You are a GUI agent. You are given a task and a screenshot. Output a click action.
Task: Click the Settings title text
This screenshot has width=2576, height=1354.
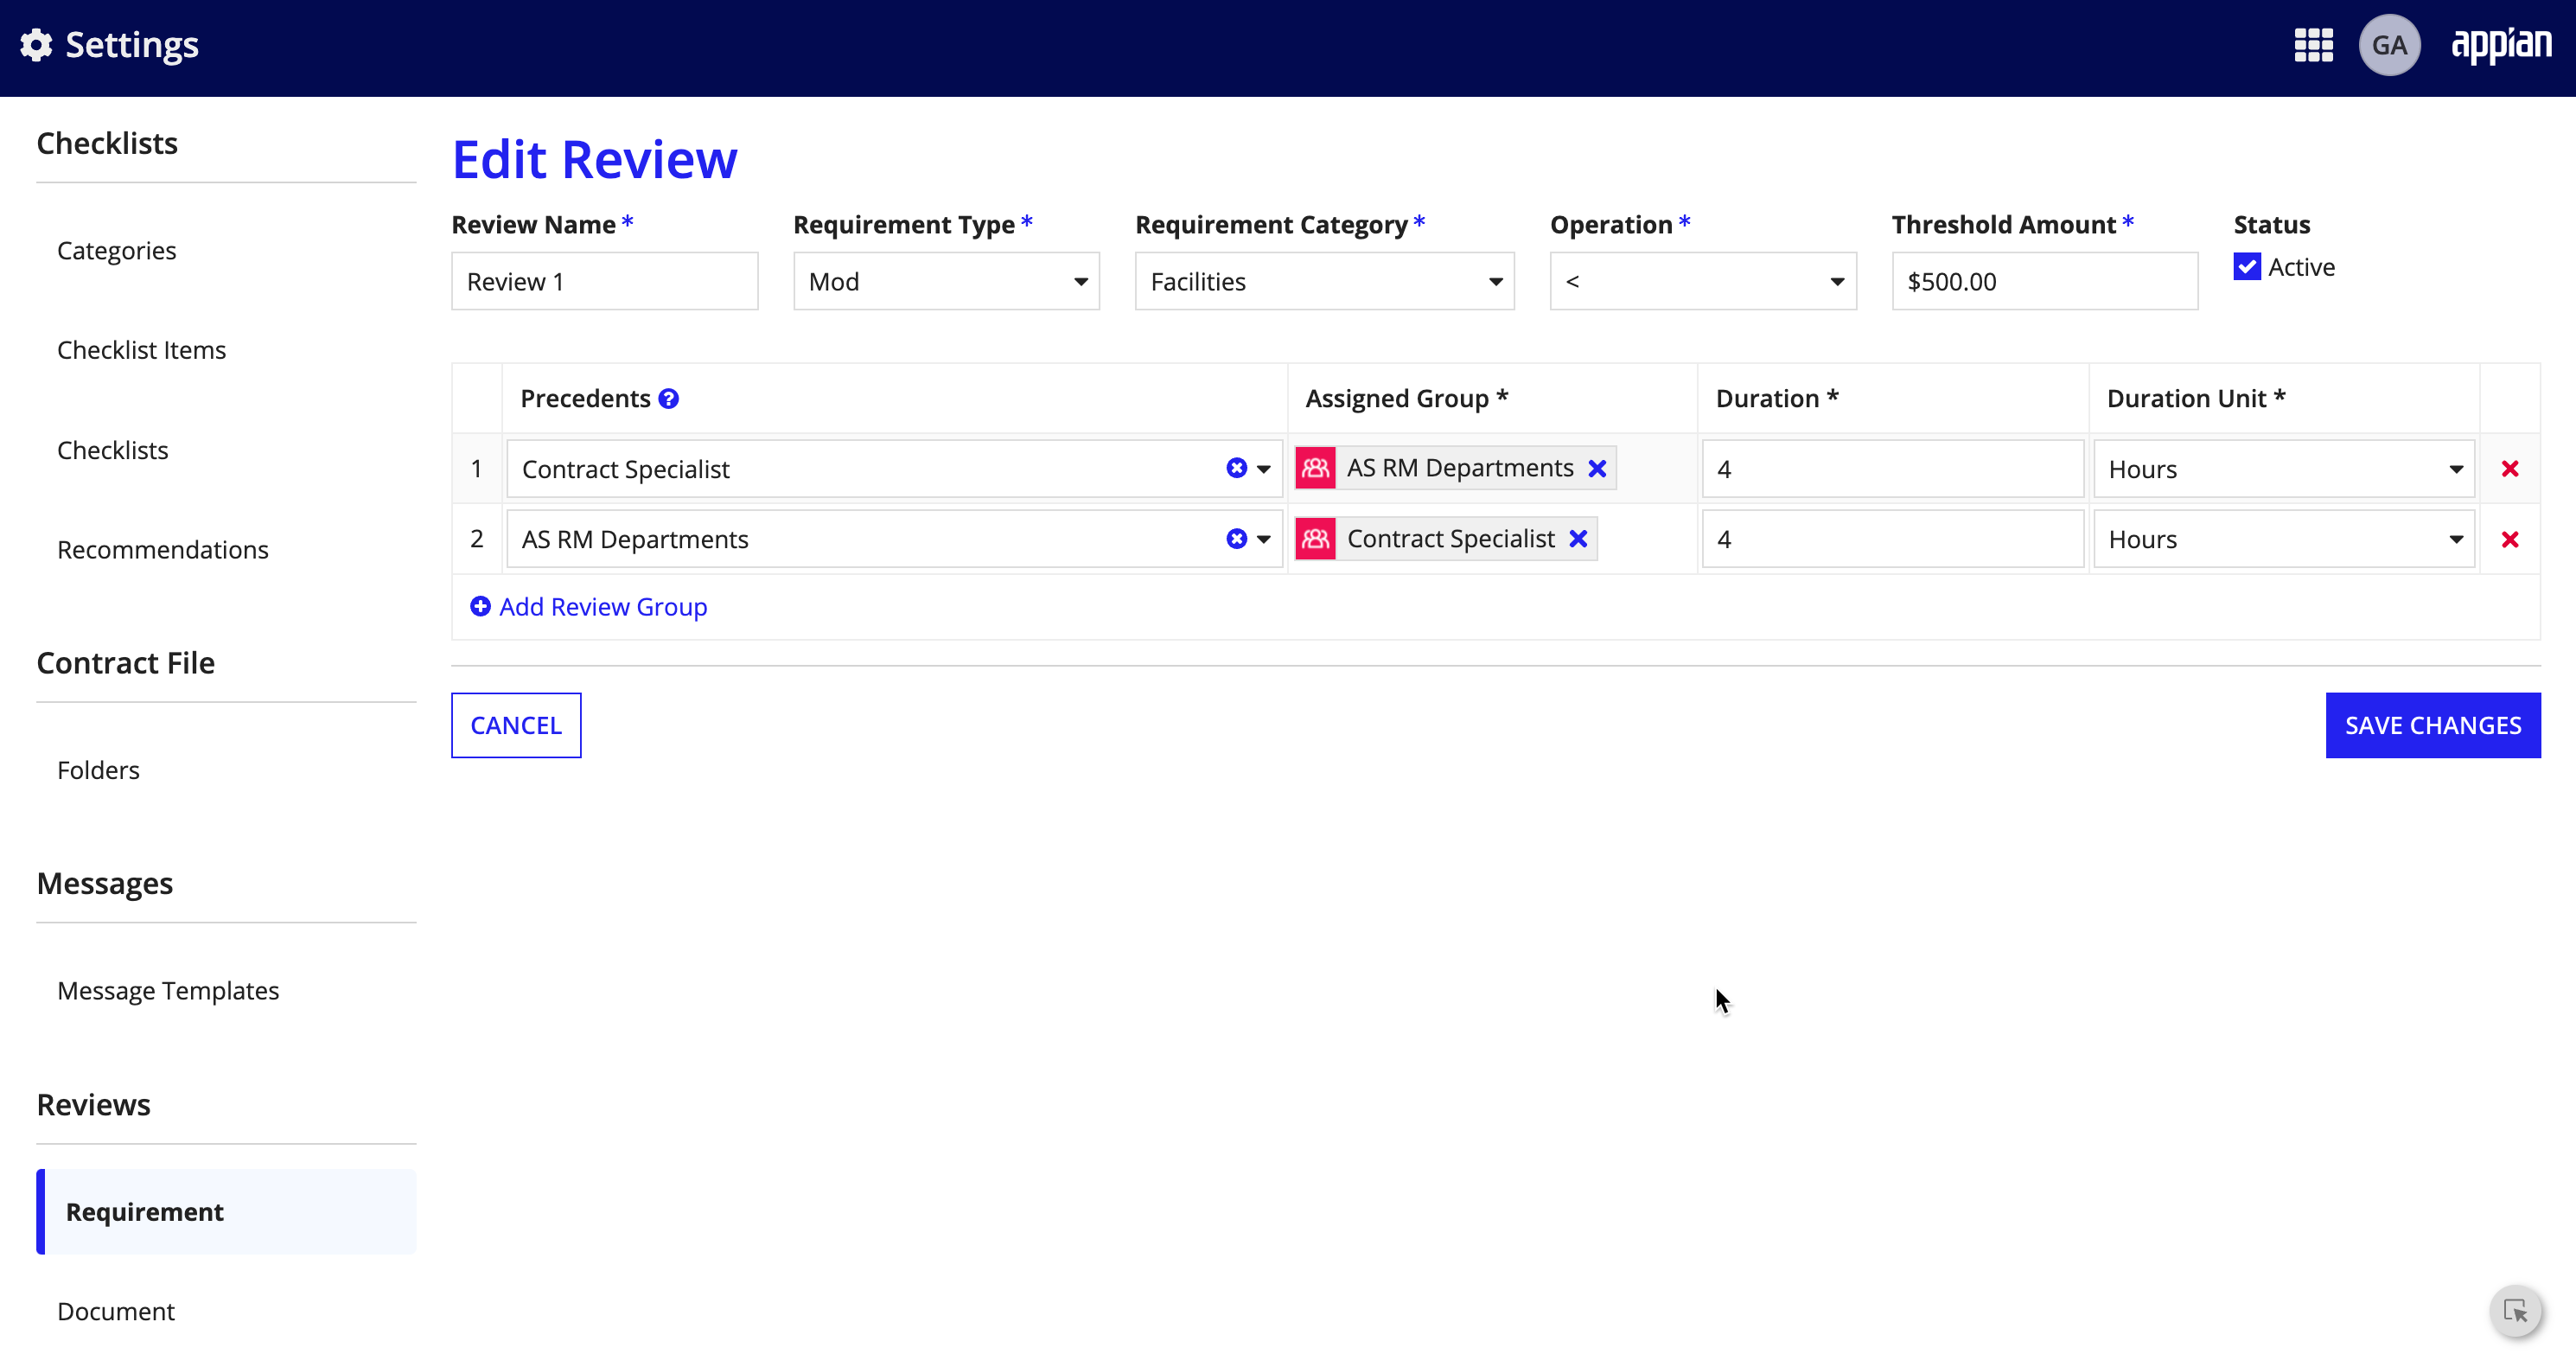tap(132, 45)
